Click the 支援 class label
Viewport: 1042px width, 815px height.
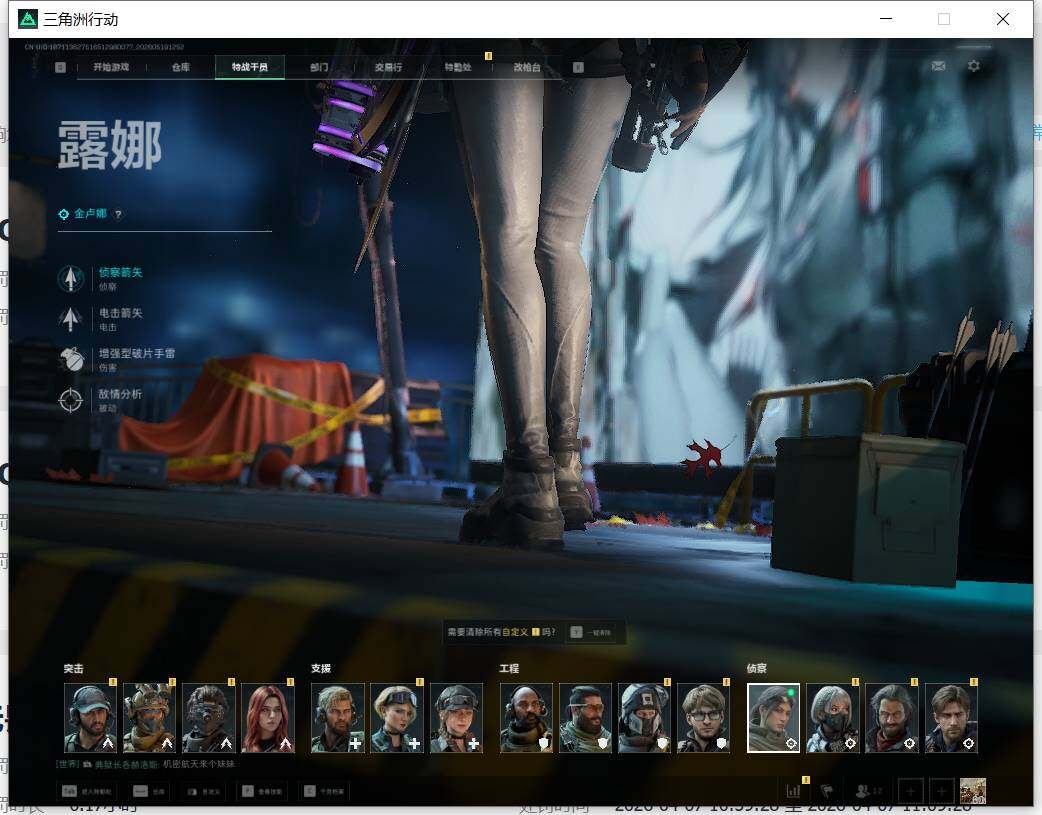coord(321,669)
